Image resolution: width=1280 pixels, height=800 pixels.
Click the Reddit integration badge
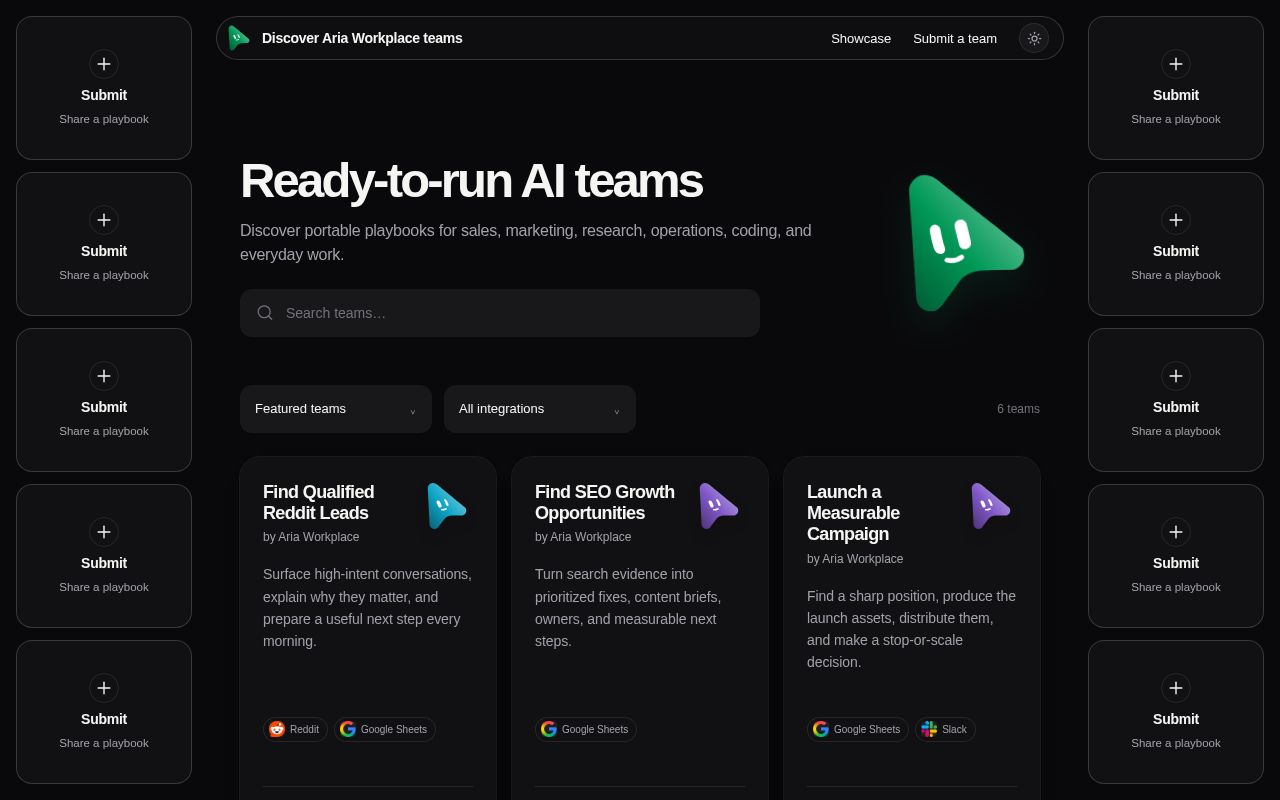(295, 729)
